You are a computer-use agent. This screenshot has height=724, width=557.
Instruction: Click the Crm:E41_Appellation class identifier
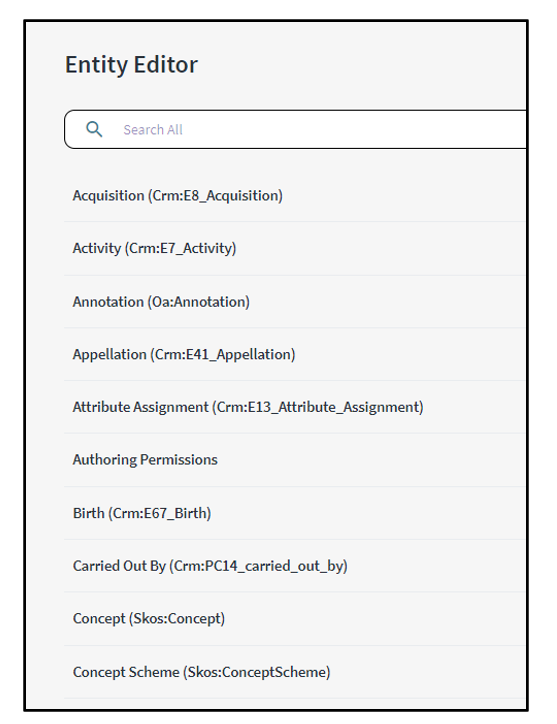[x=223, y=355]
